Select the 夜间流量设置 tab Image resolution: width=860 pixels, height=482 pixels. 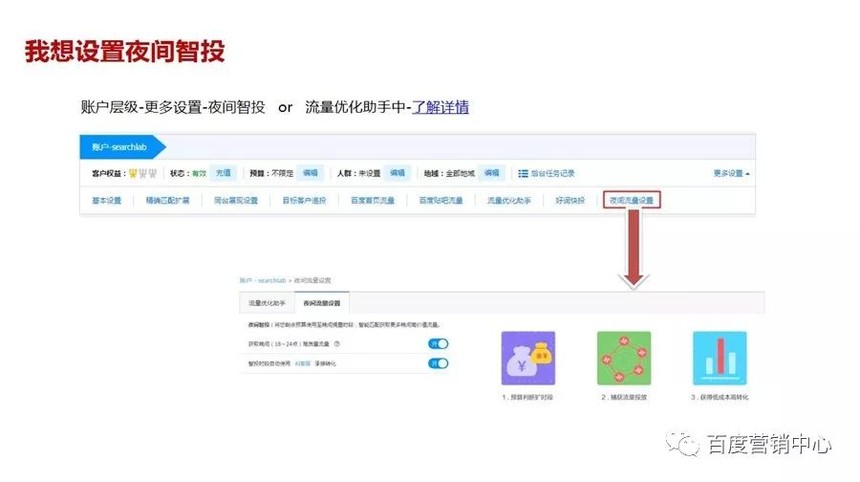click(x=322, y=303)
